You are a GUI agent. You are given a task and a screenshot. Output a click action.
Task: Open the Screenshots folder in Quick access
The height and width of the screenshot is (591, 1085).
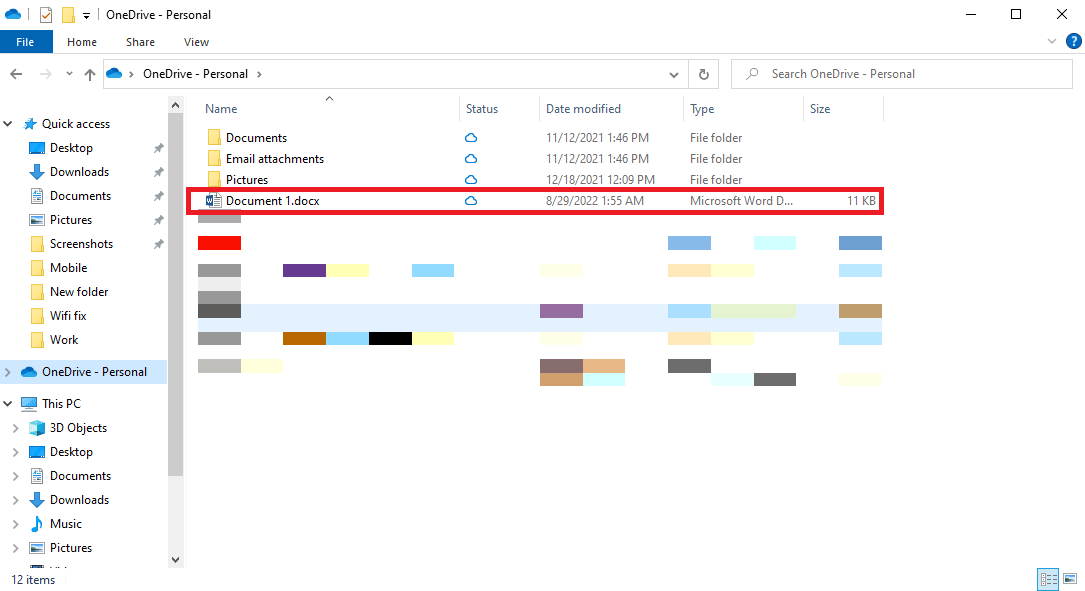pos(81,244)
